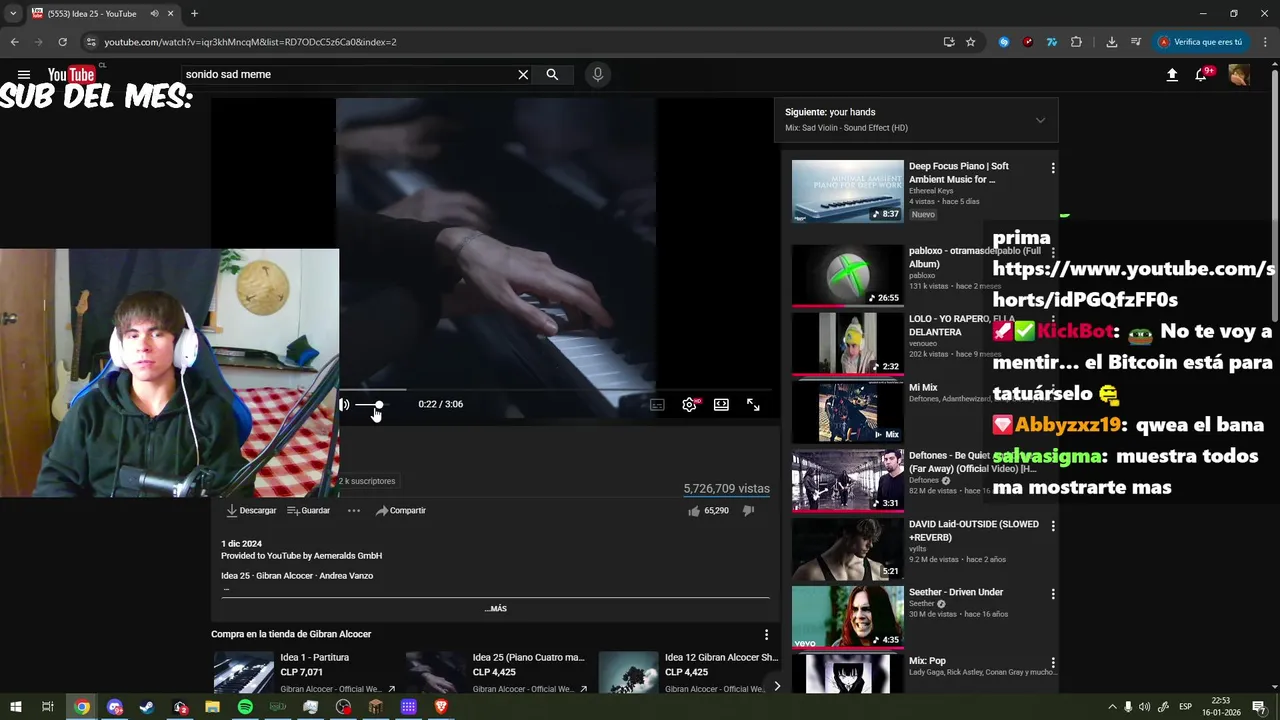Install the page as app icon
Viewport: 1280px width, 720px height.
coord(949,42)
